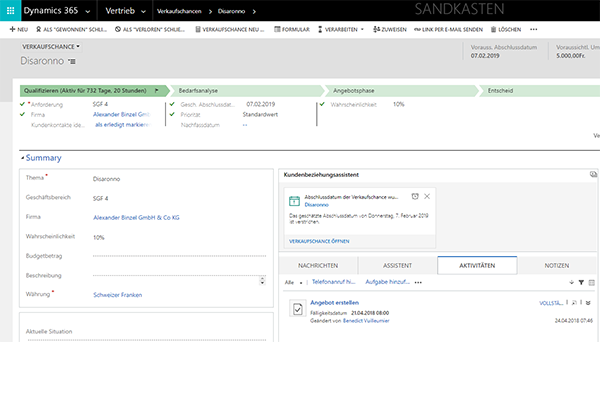Dismiss the Abschlussdatum assistant card
600x420 pixels.
427,196
